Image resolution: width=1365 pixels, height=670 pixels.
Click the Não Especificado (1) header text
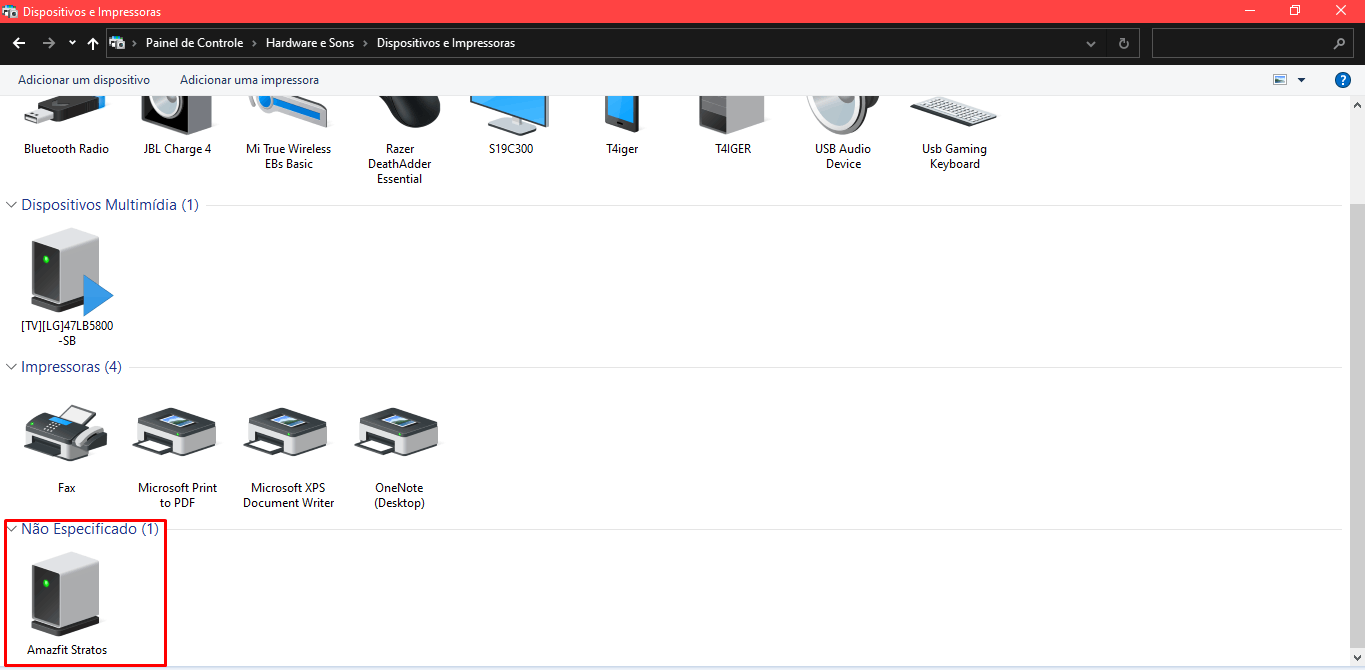pyautogui.click(x=90, y=529)
